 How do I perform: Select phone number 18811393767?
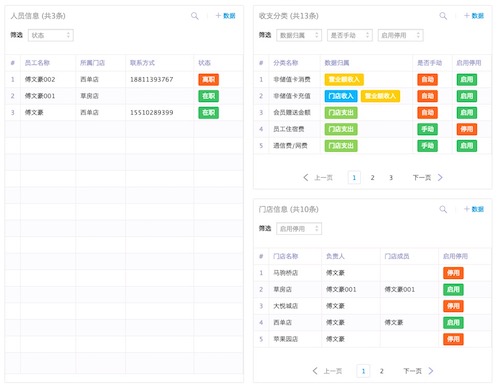pyautogui.click(x=152, y=79)
